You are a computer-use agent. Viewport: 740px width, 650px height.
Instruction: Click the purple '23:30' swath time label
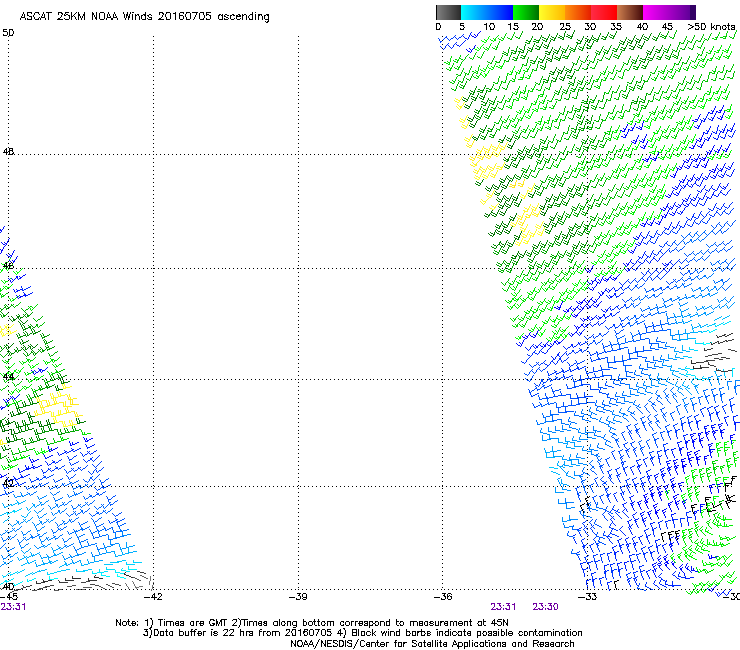pos(546,607)
